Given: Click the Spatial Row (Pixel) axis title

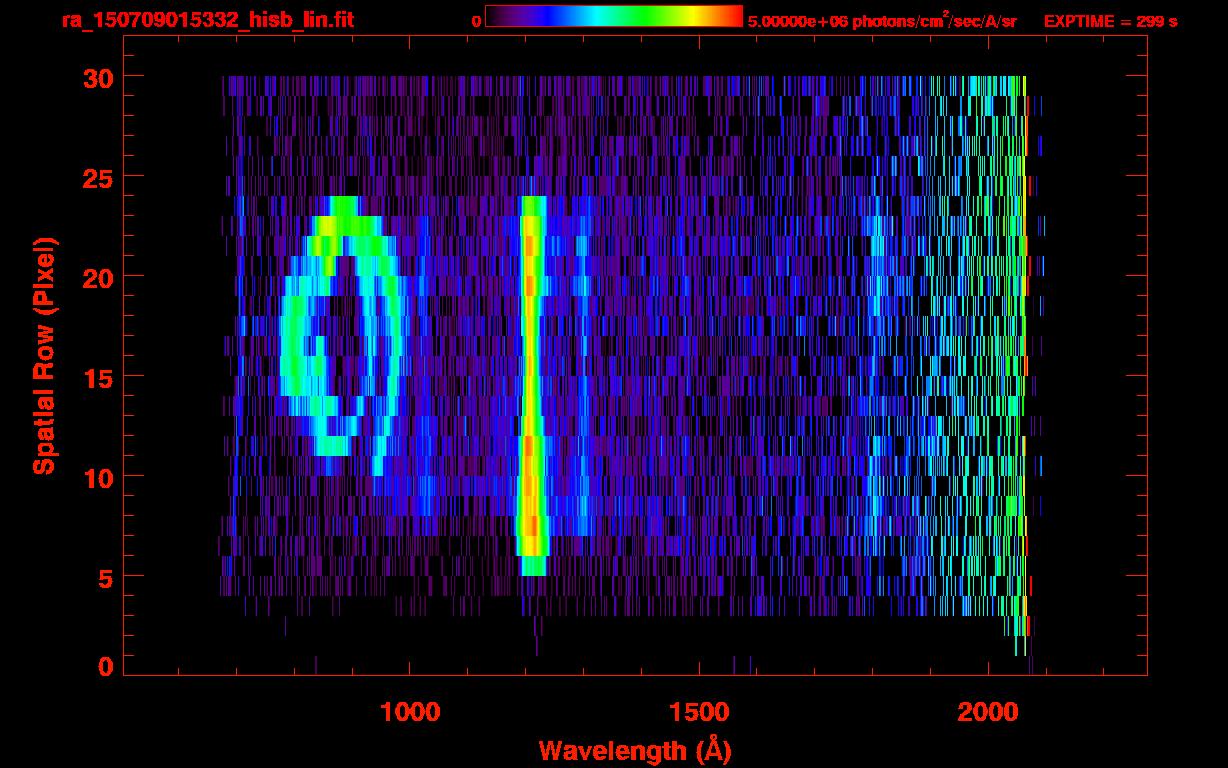Looking at the screenshot, I should pos(43,356).
